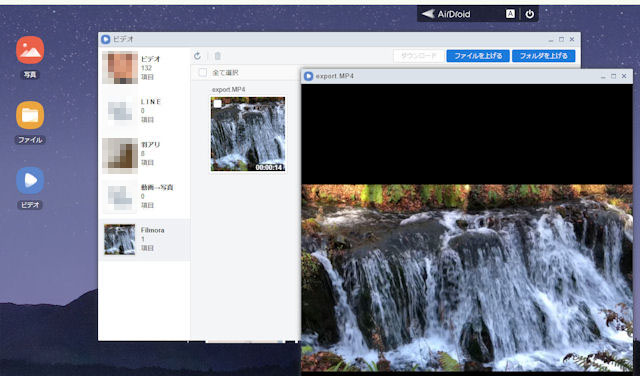Click the trash delete icon in ビデオ toolbar
The width and height of the screenshot is (640, 376).
pyautogui.click(x=218, y=56)
